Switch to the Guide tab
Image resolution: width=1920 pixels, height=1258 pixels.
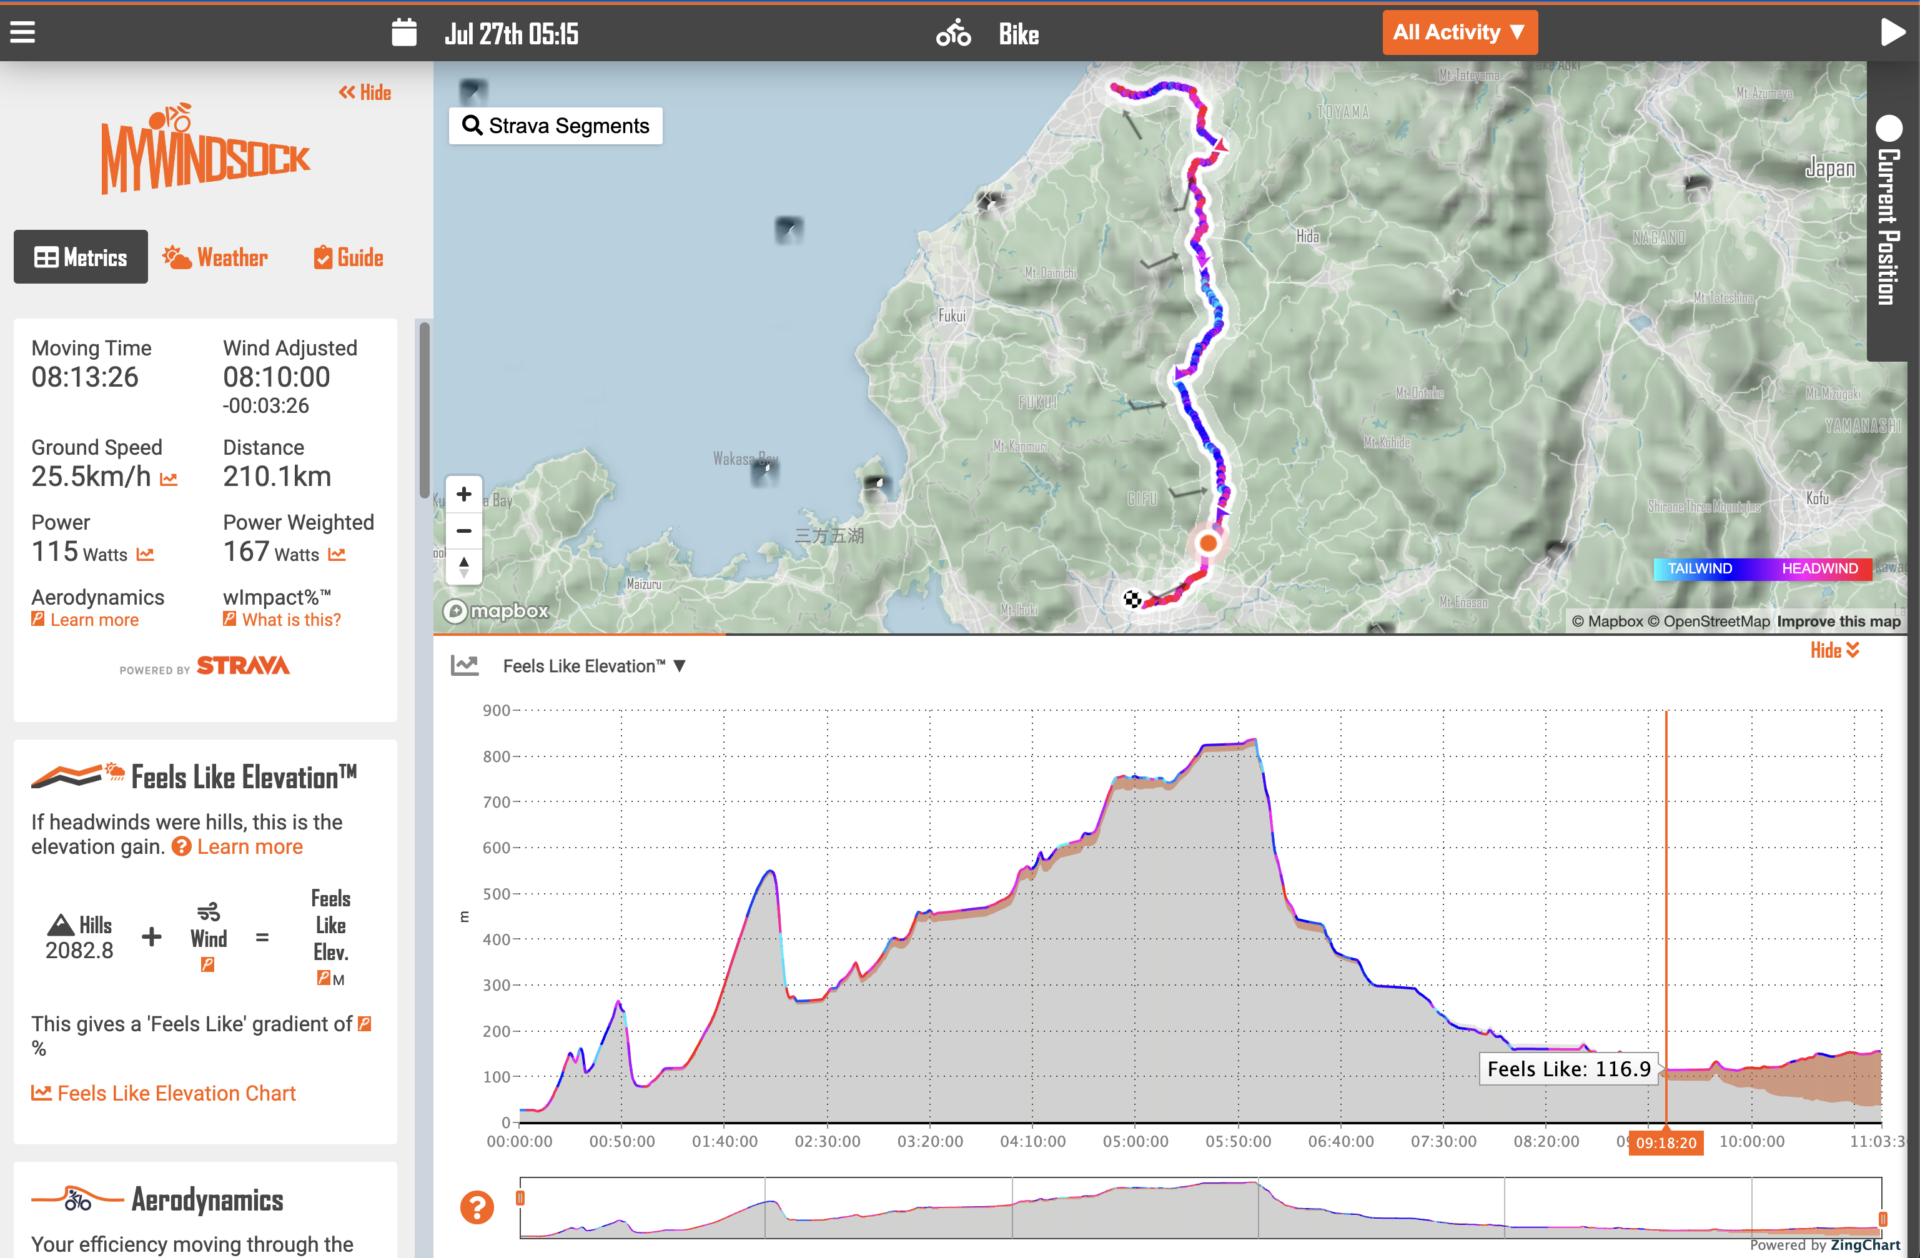[348, 257]
